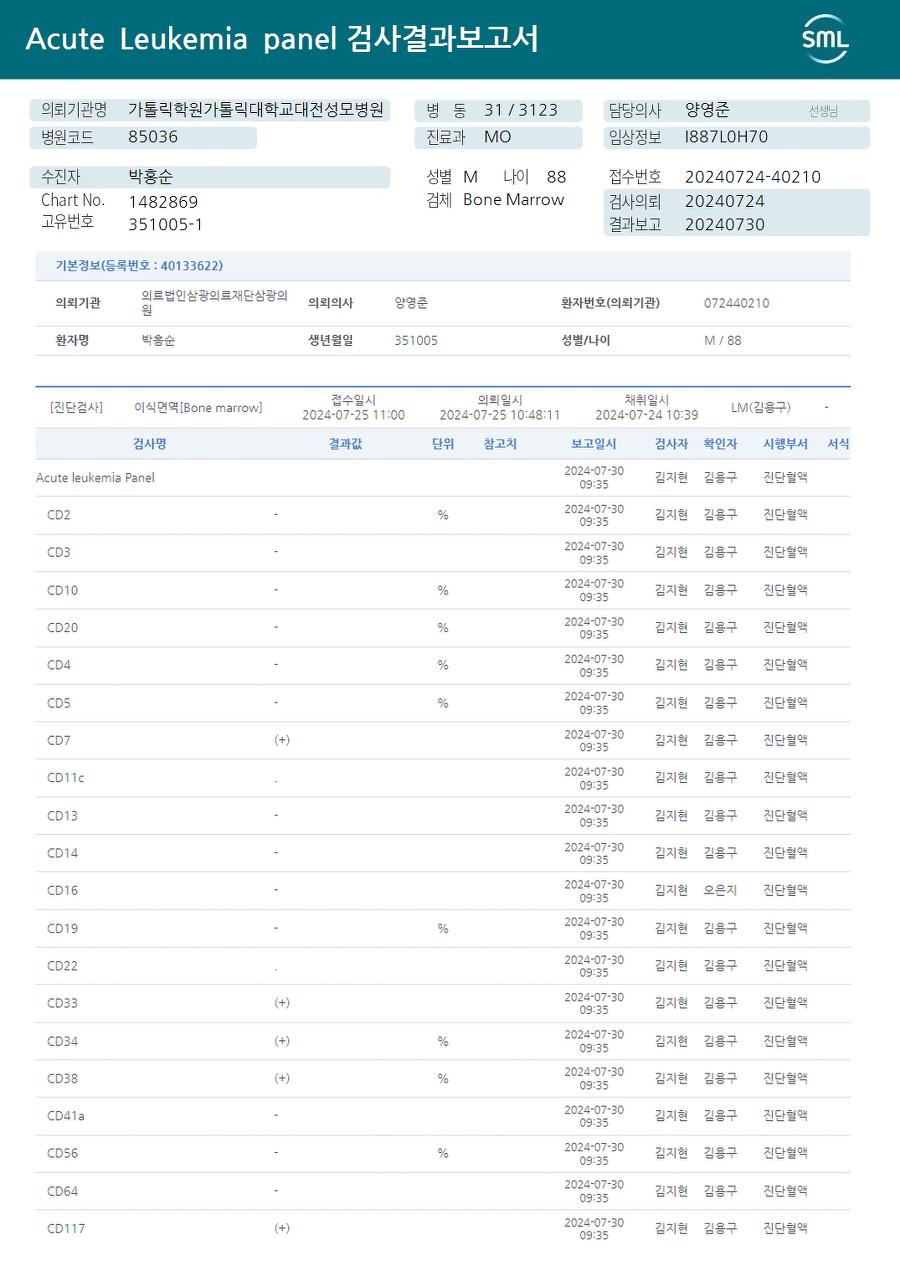The width and height of the screenshot is (900, 1271).
Task: Click the 'CD3' test name
Action: click(59, 553)
